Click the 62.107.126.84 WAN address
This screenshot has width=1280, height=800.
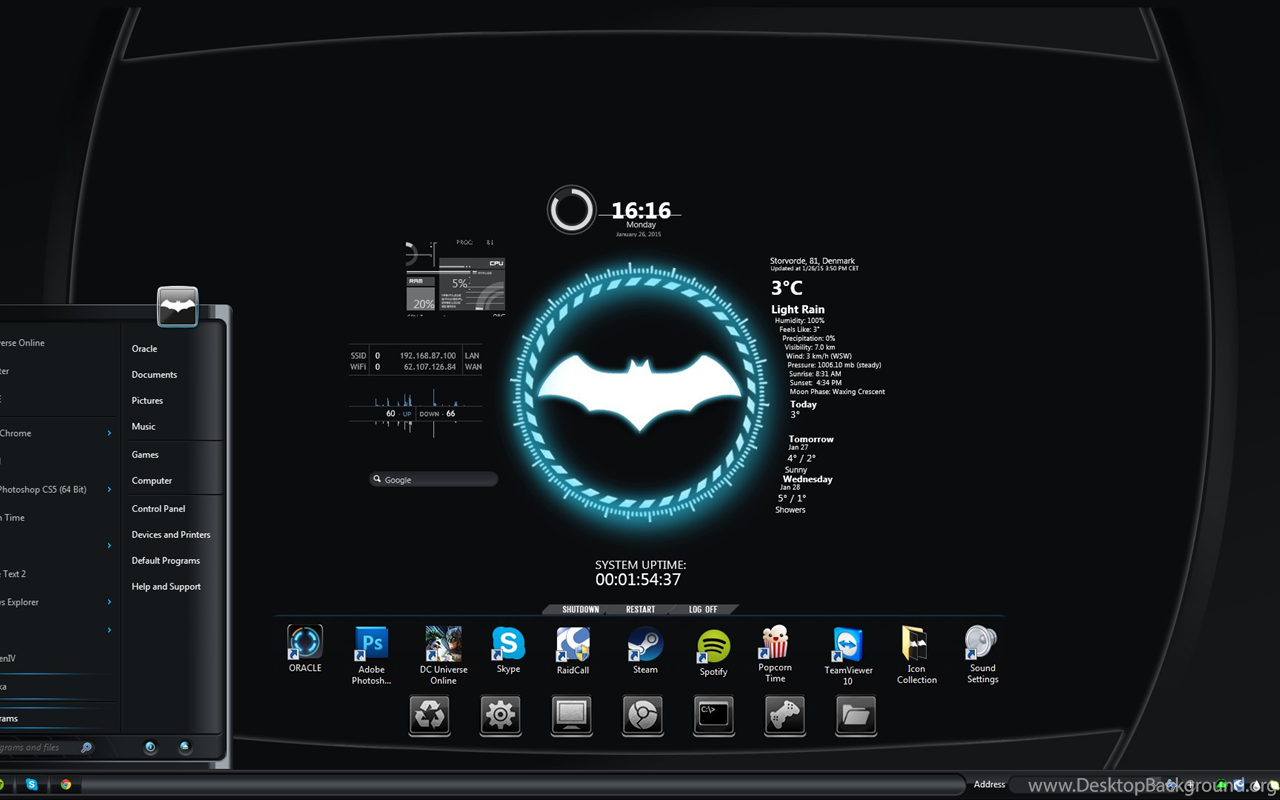point(430,367)
